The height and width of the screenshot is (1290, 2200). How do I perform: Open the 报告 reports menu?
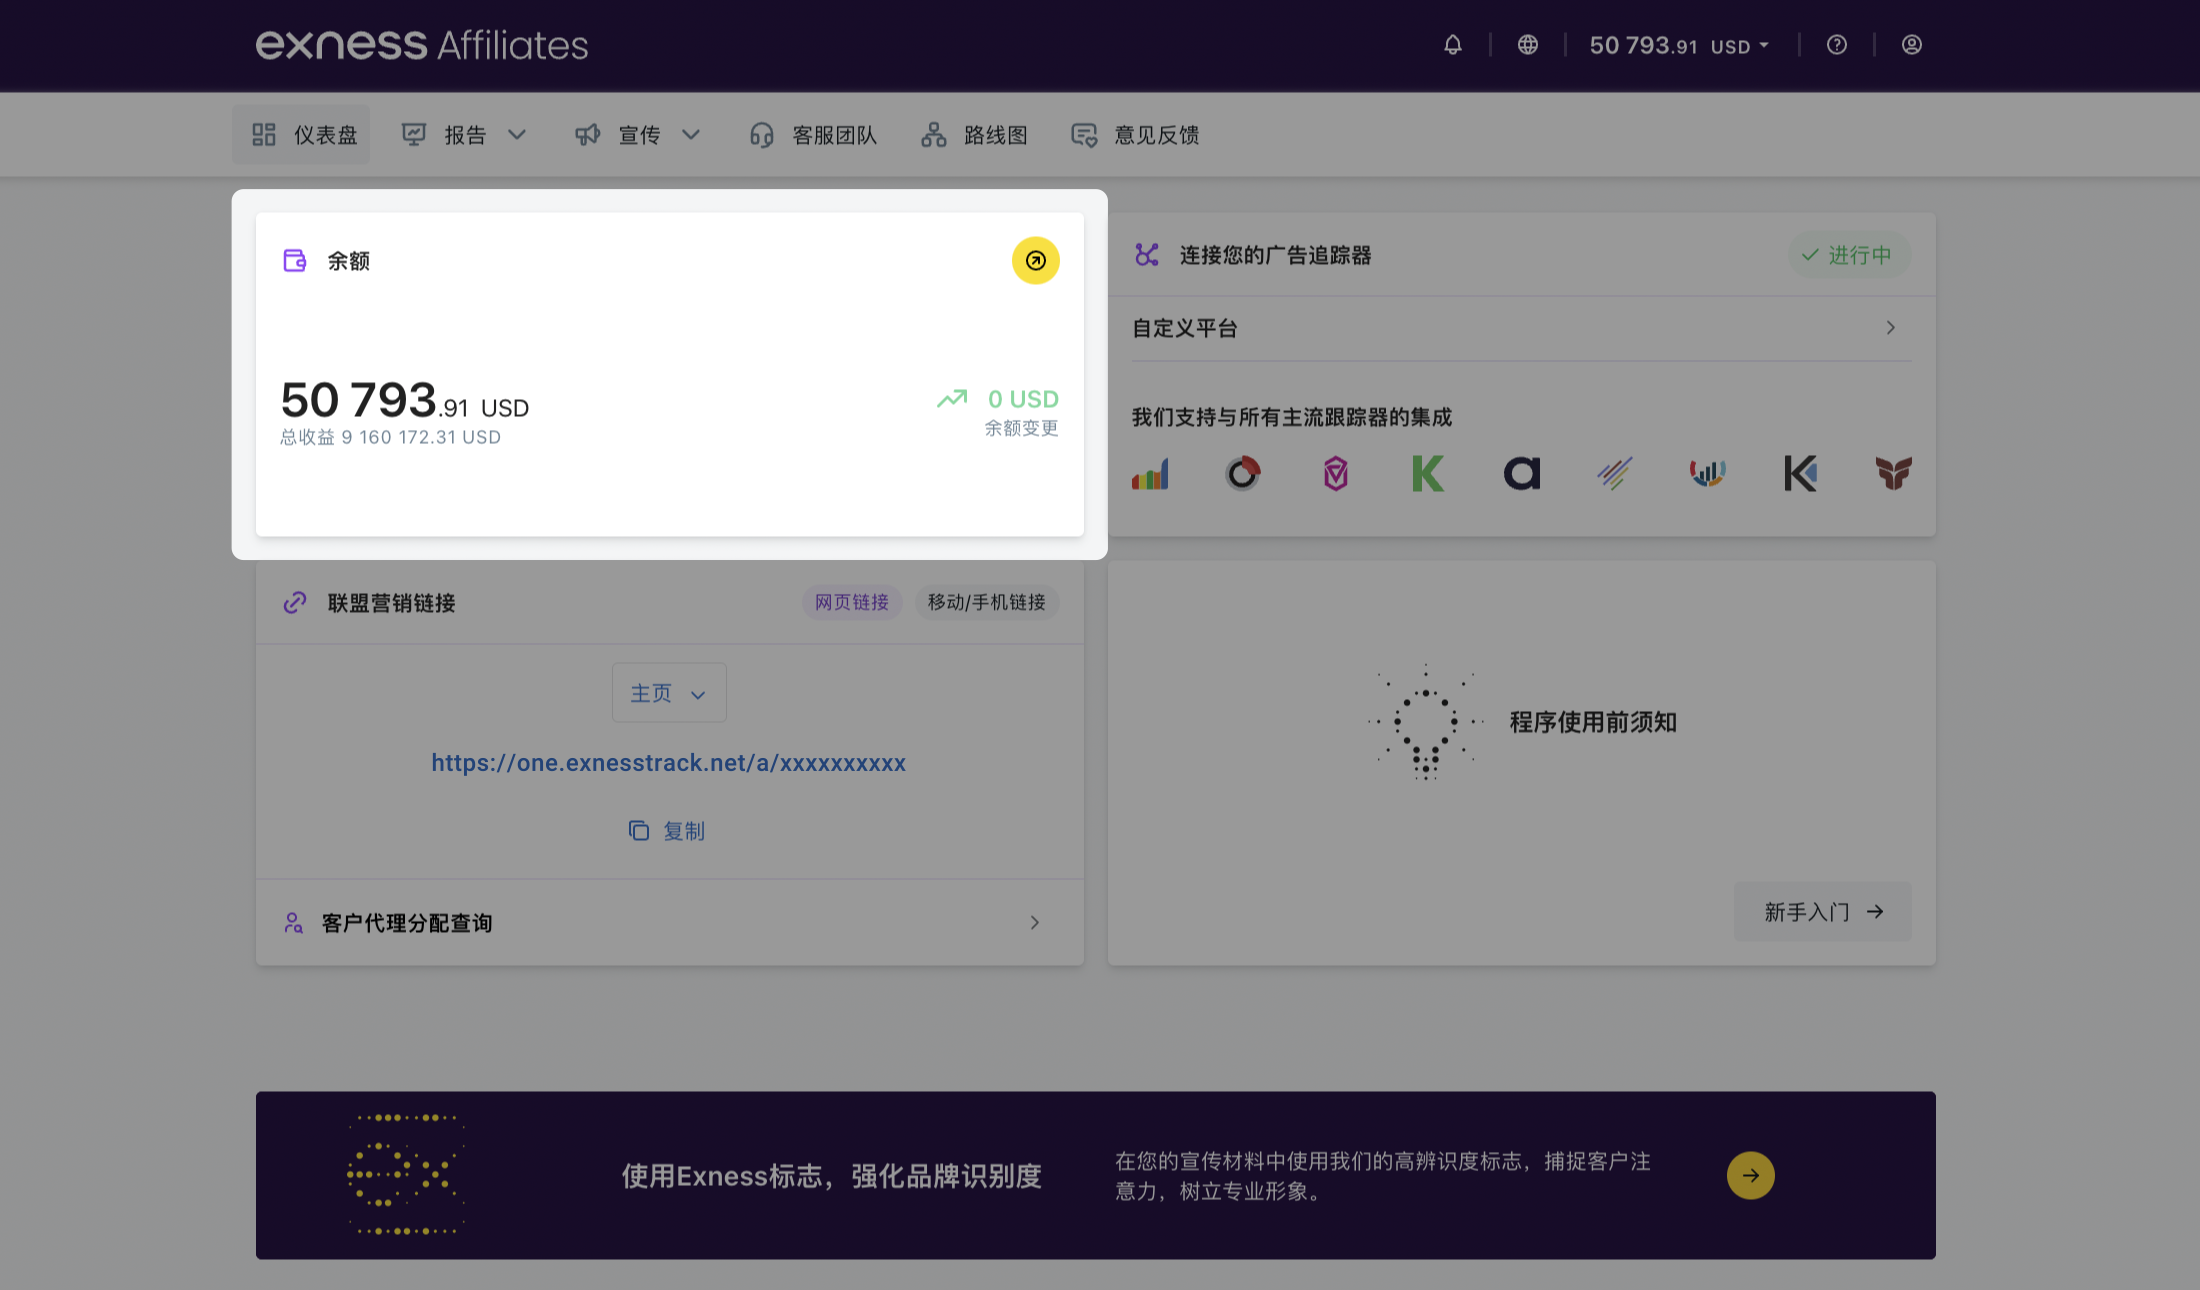[x=464, y=135]
